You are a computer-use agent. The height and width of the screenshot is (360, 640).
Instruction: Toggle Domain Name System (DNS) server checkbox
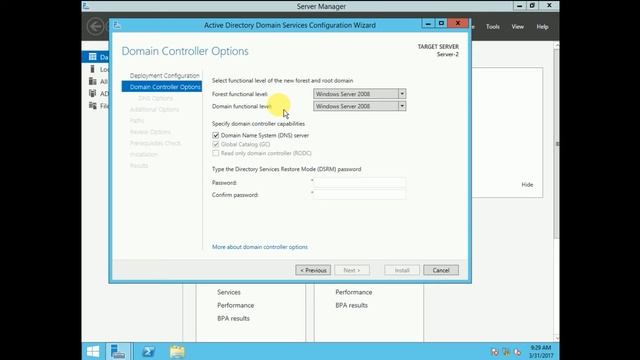pos(216,135)
